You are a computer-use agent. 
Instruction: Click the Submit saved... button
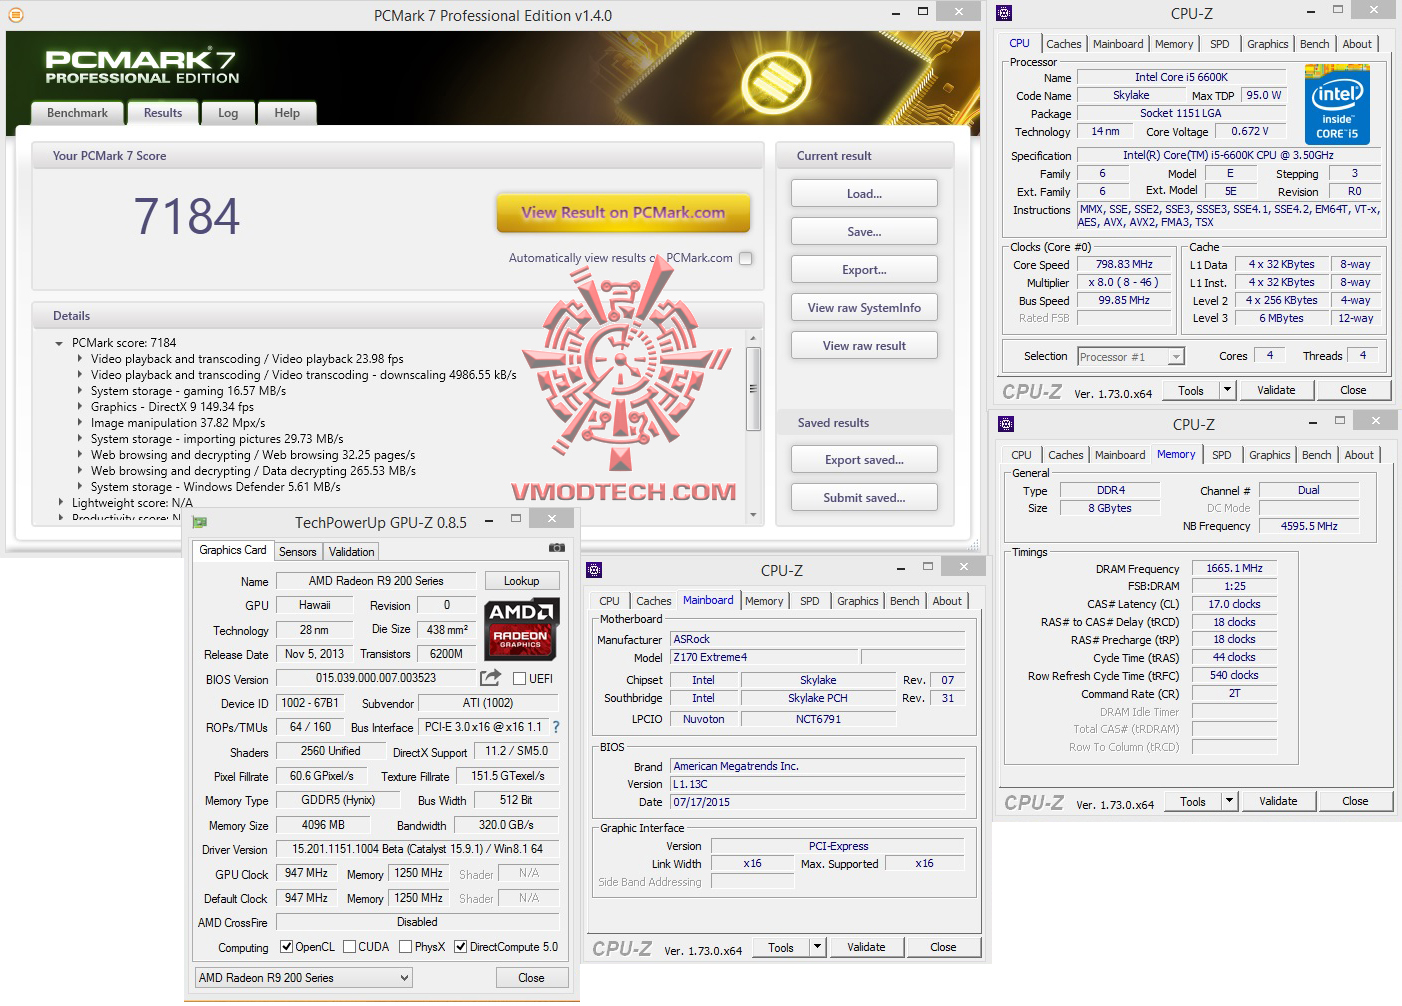point(864,498)
